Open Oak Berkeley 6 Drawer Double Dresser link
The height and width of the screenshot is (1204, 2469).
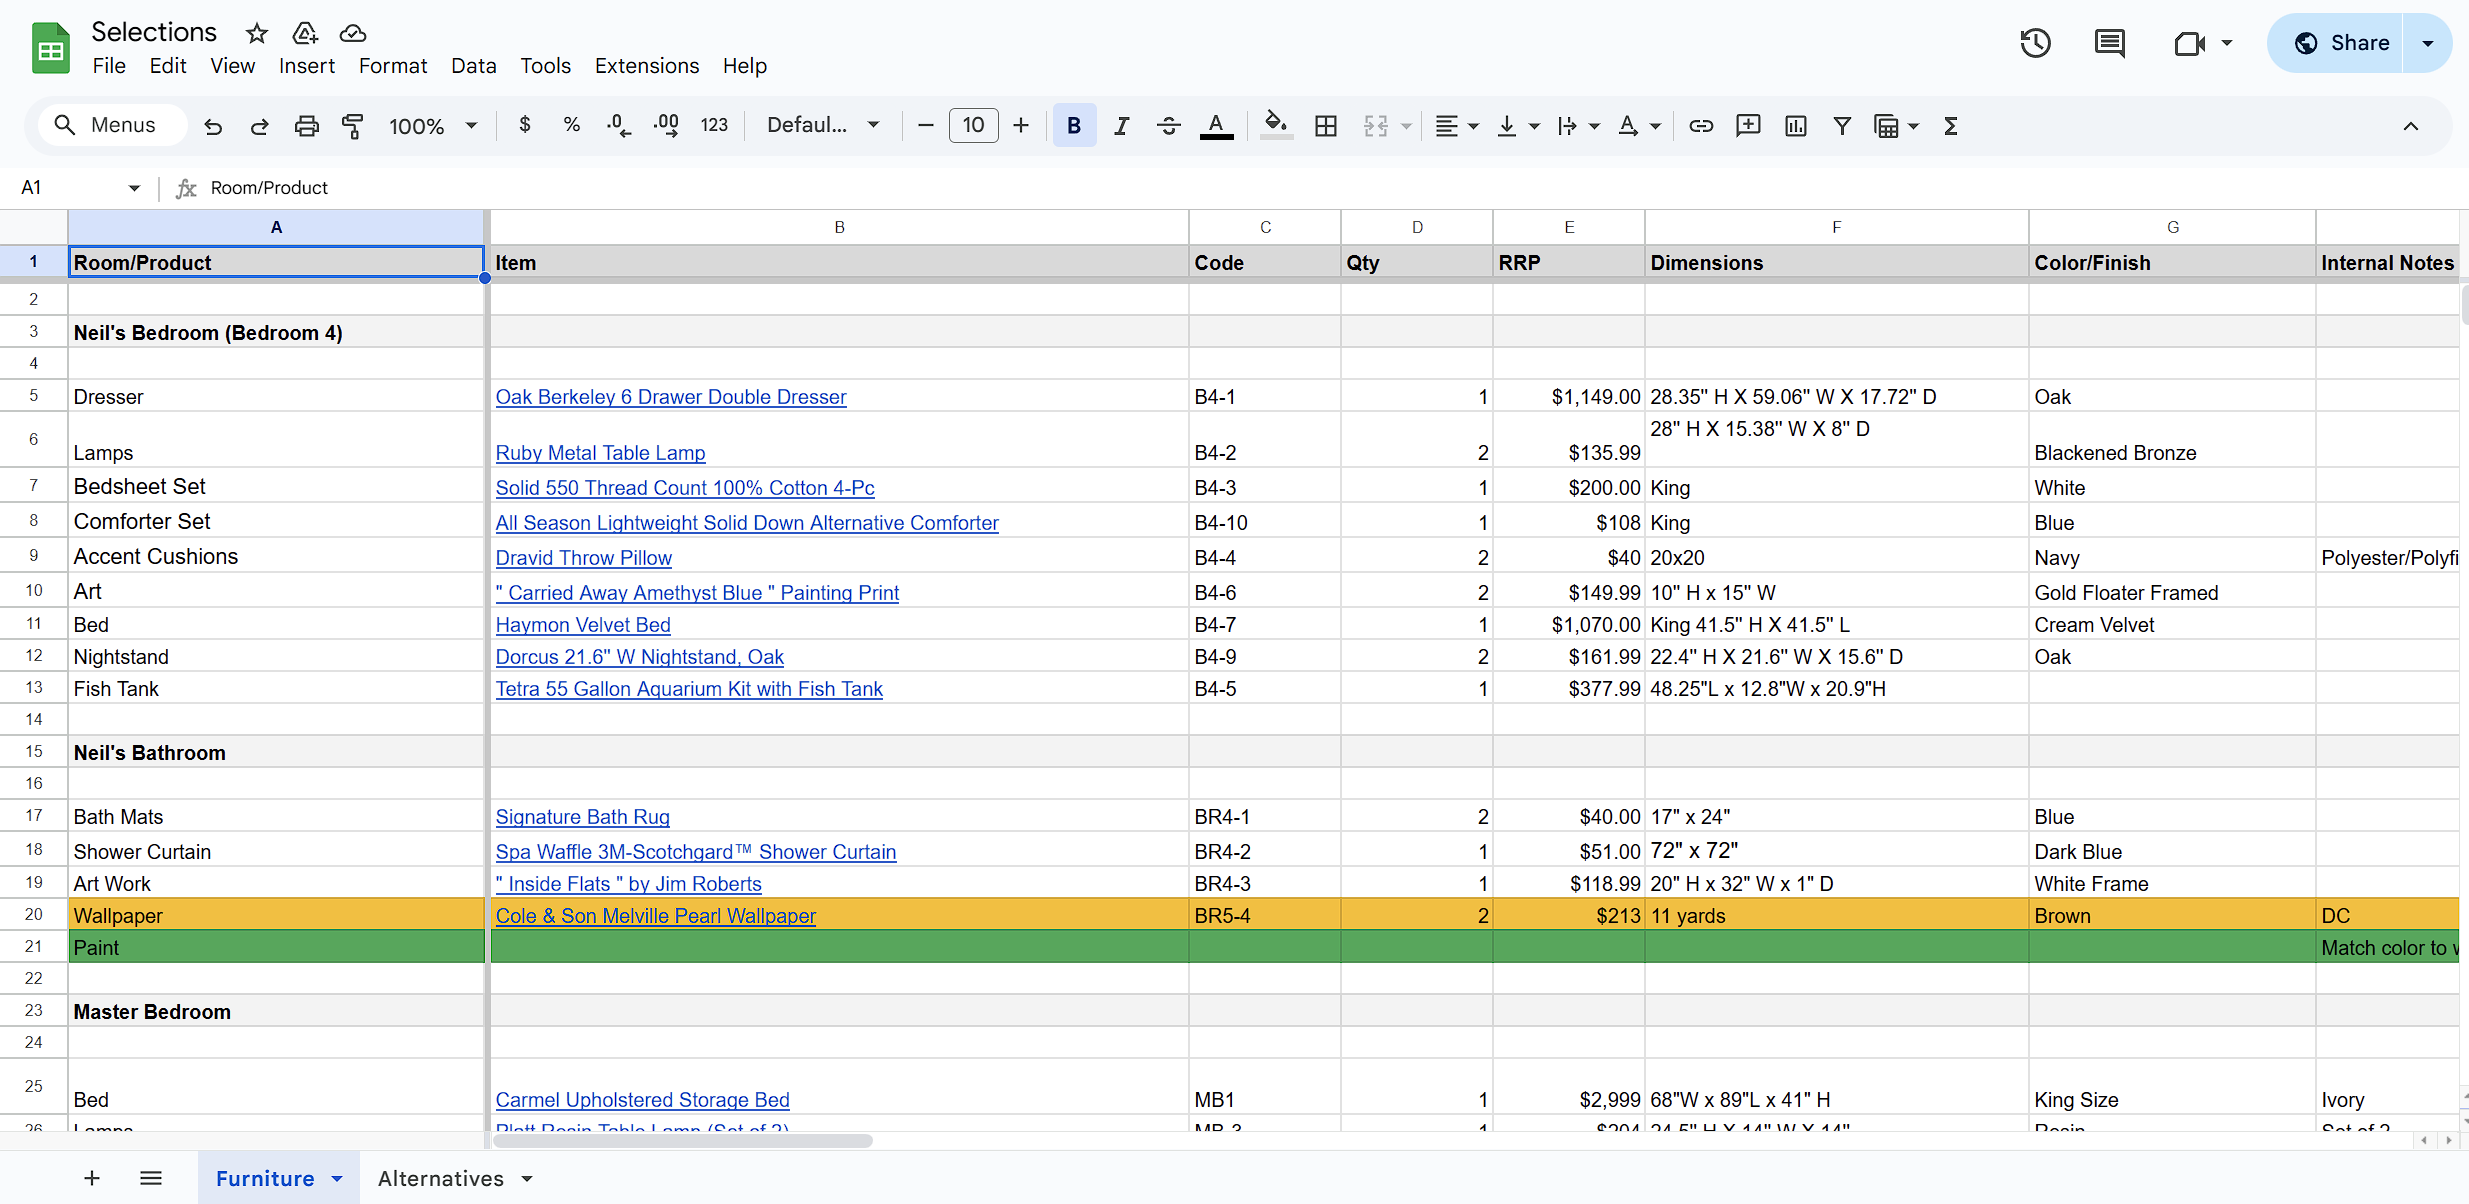(671, 397)
